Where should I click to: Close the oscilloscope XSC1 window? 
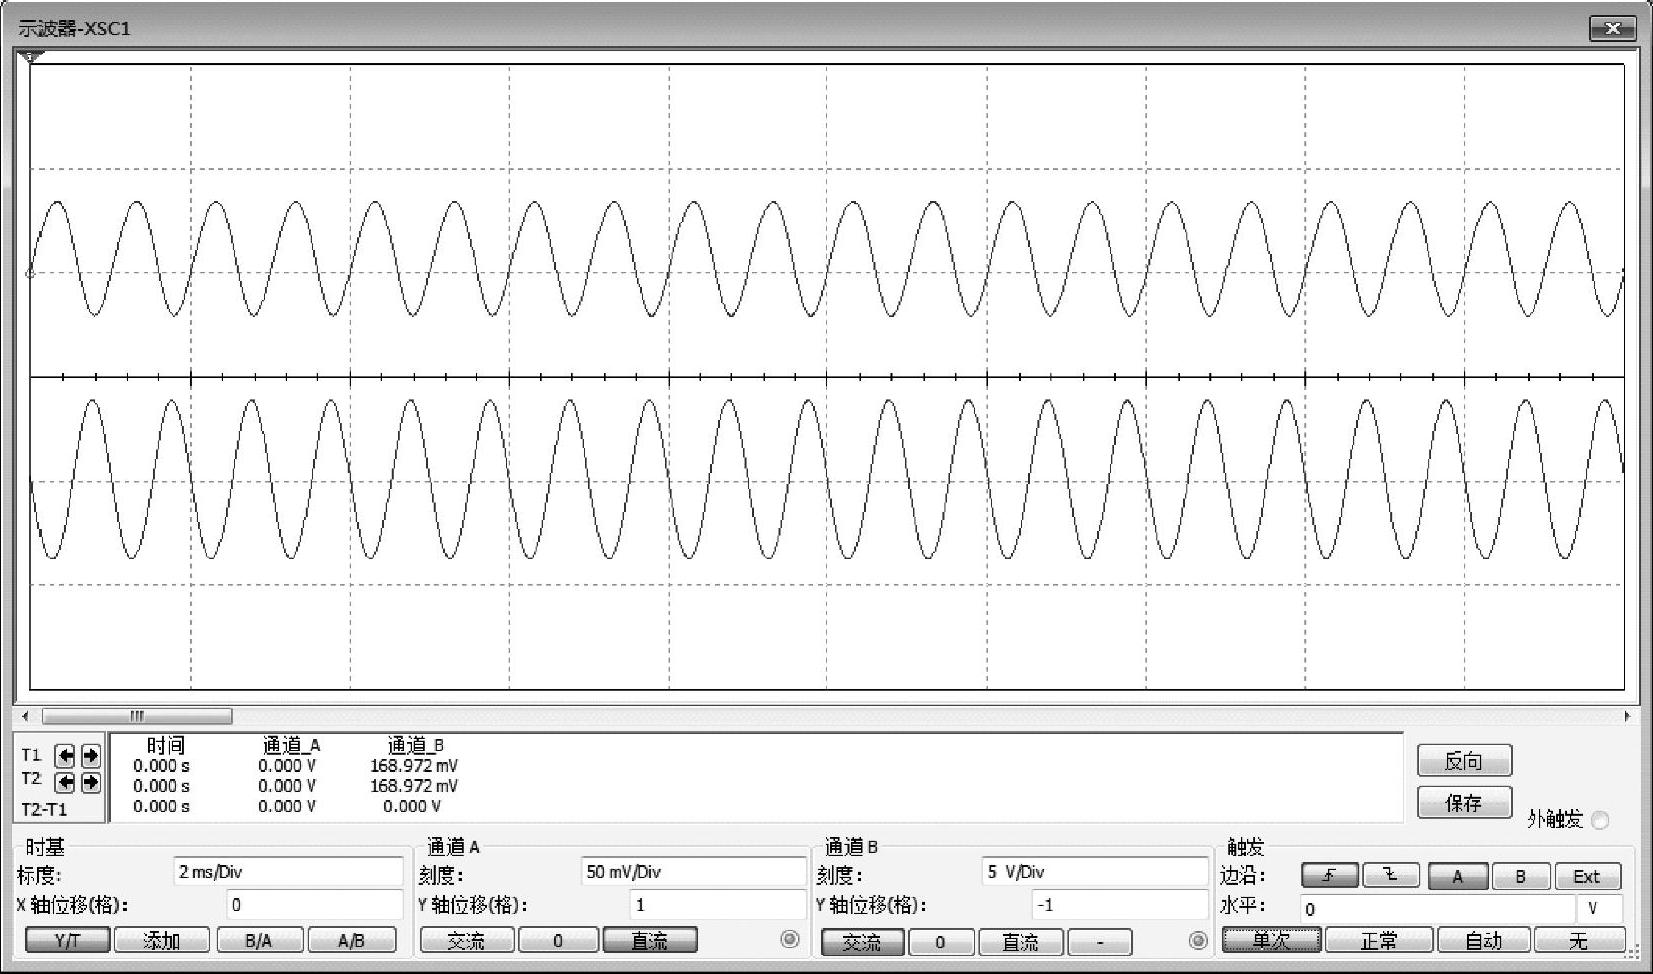(x=1612, y=28)
